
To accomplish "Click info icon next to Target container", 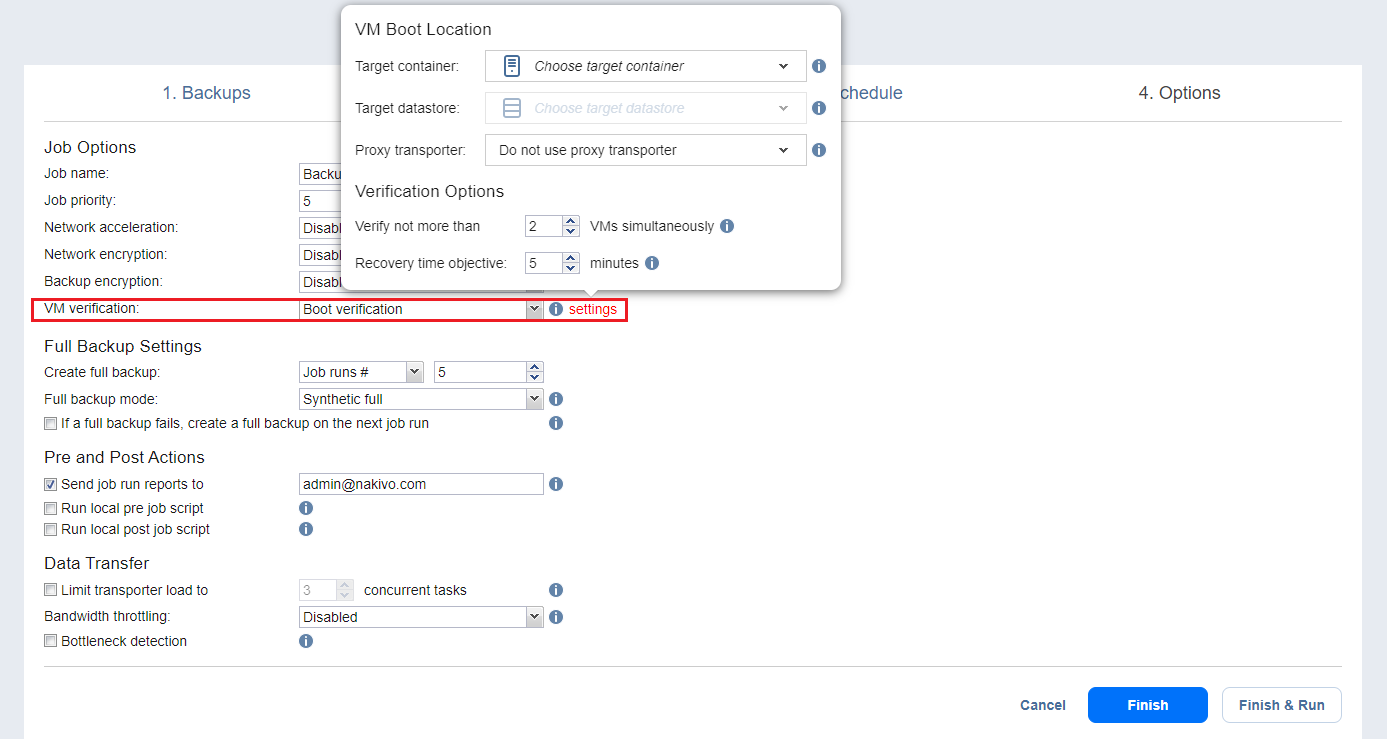I will pos(818,66).
